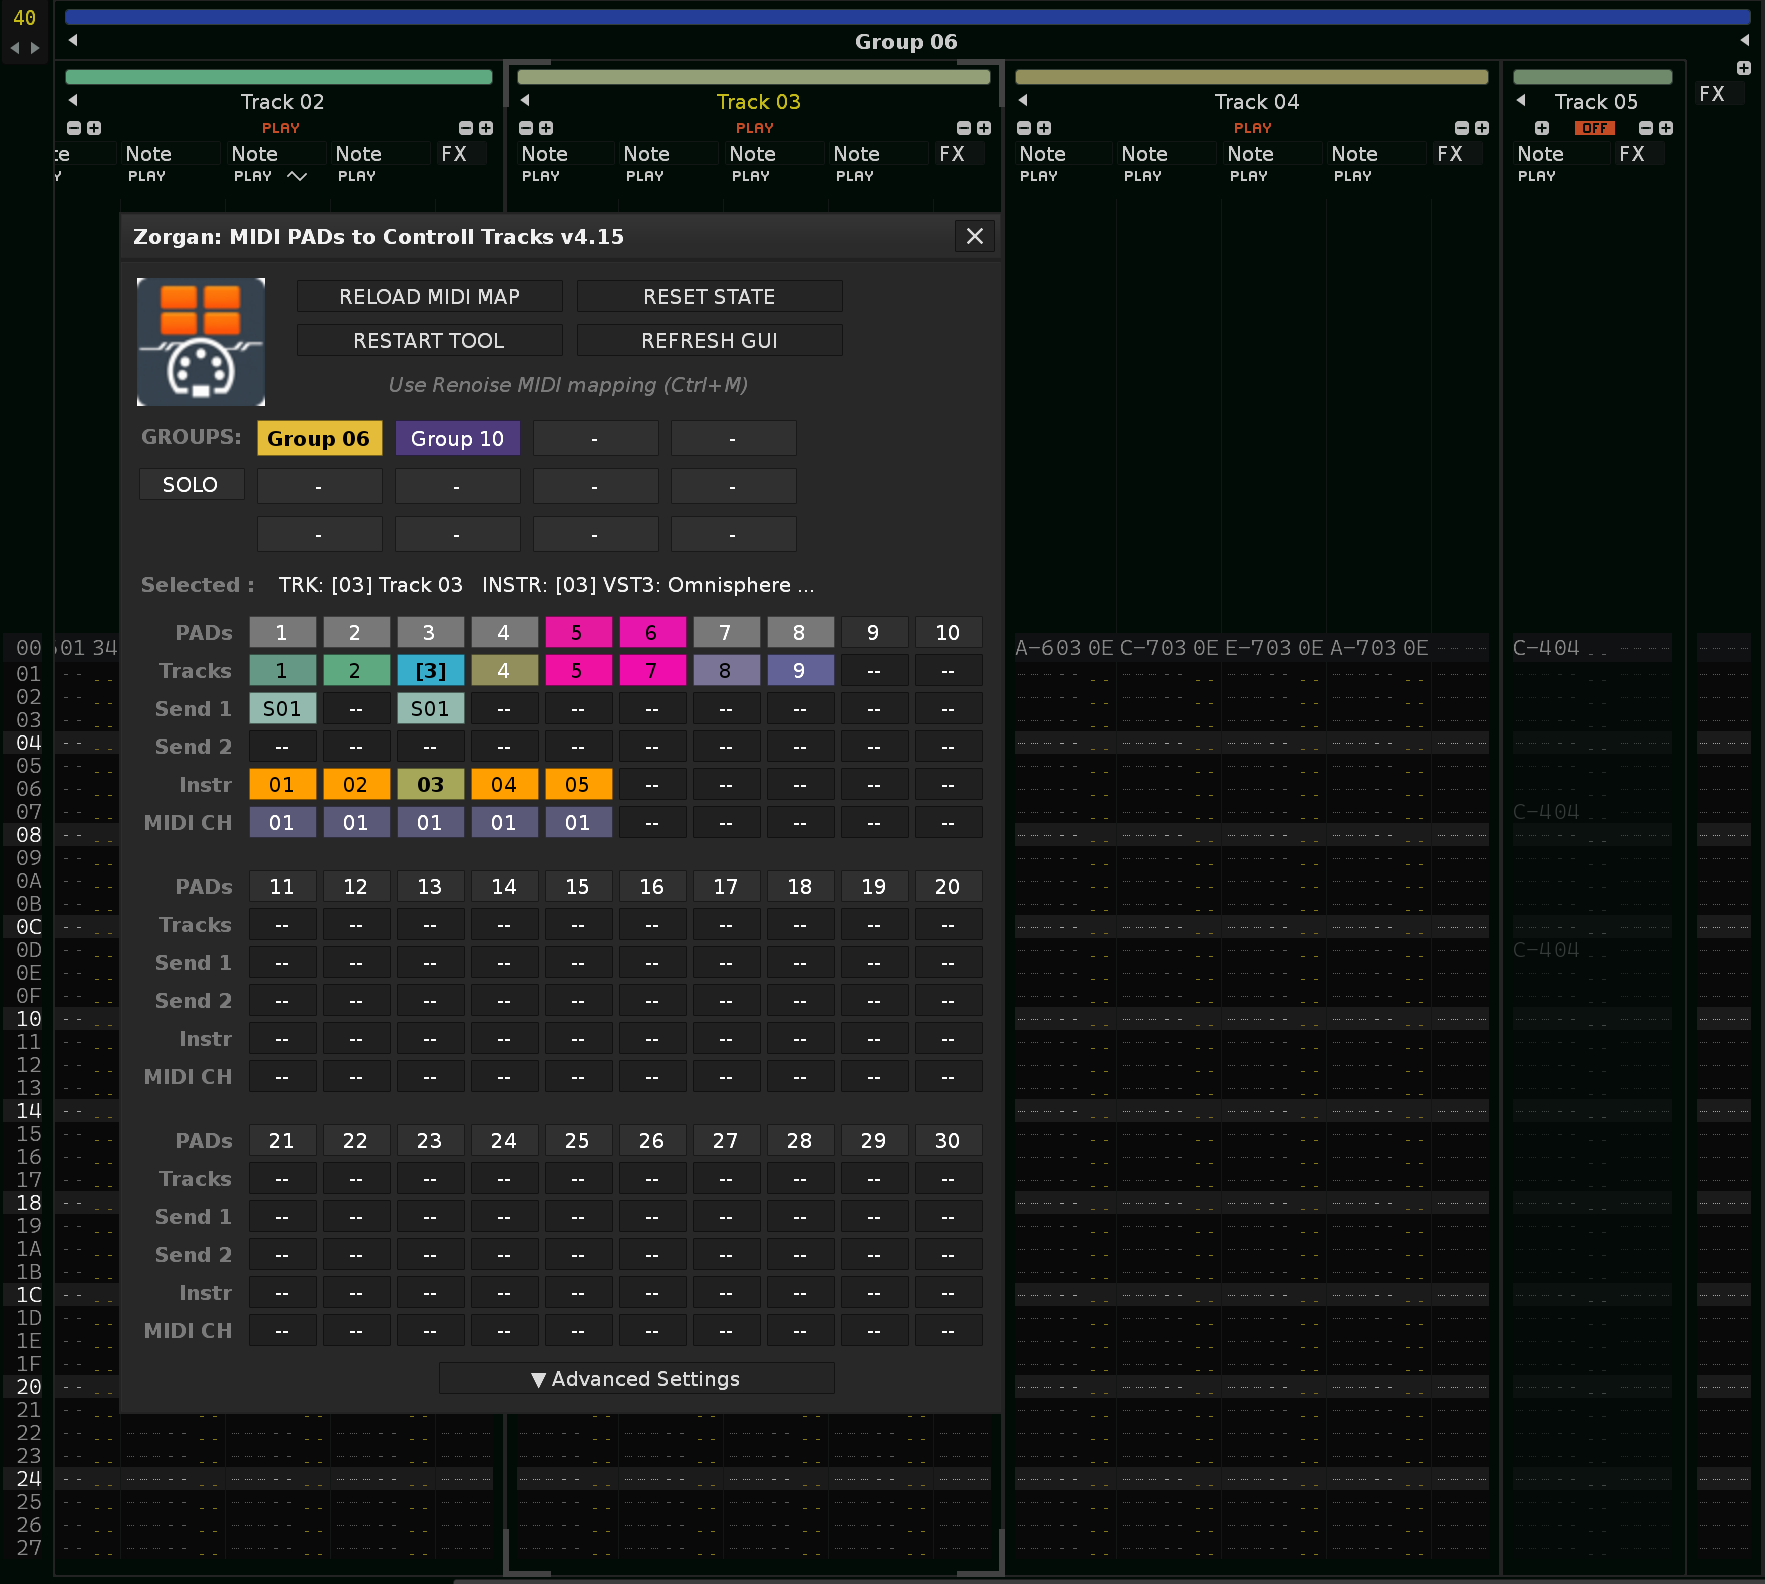Select Group 06 in GROUPS row
Screen dimensions: 1765x1584
(x=319, y=438)
